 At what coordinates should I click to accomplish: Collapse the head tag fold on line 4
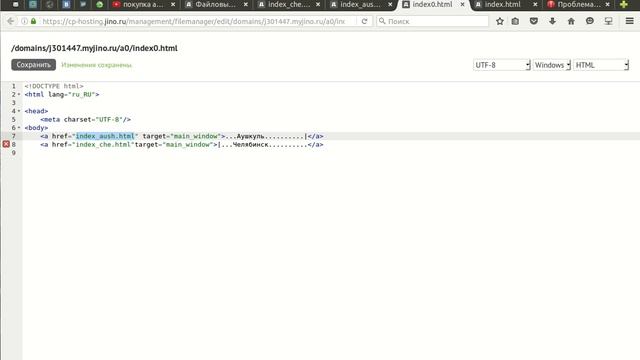[x=19, y=111]
